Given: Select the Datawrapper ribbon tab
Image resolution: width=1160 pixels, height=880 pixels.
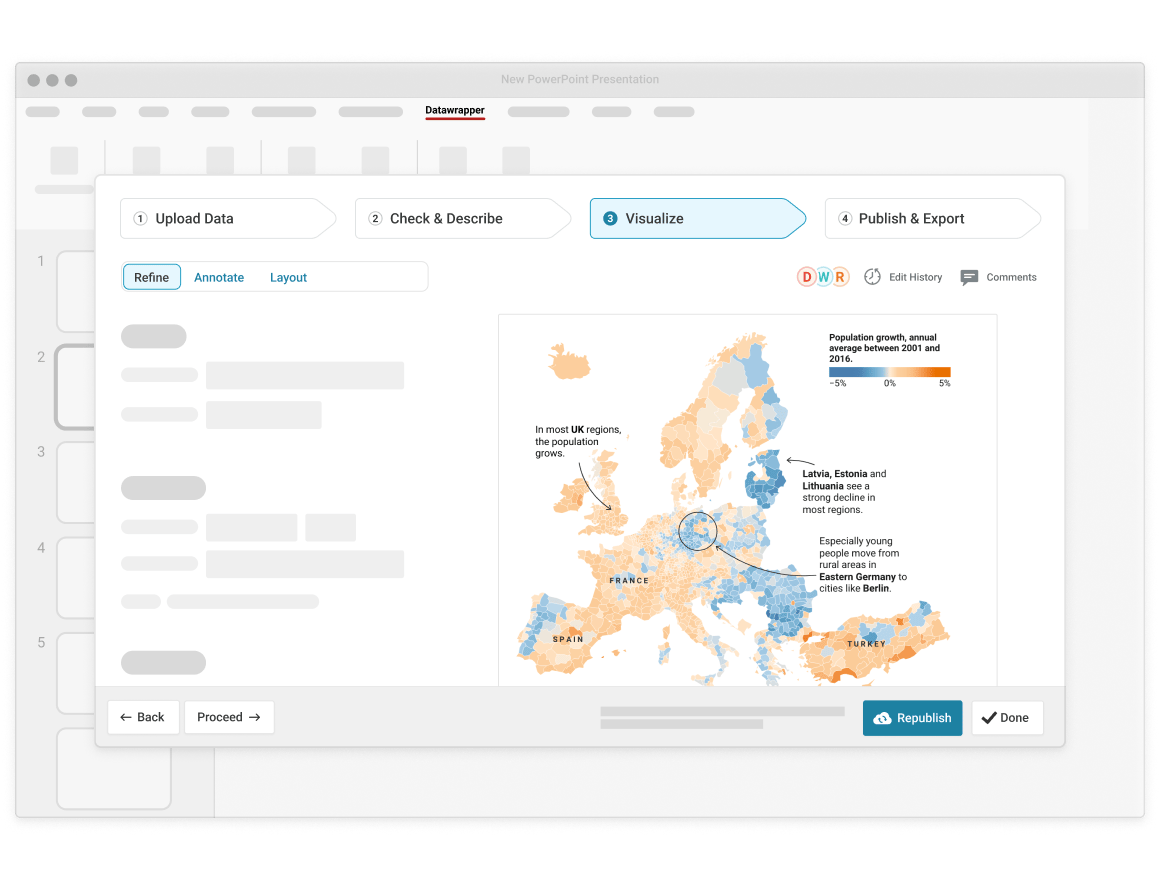Looking at the screenshot, I should [455, 110].
